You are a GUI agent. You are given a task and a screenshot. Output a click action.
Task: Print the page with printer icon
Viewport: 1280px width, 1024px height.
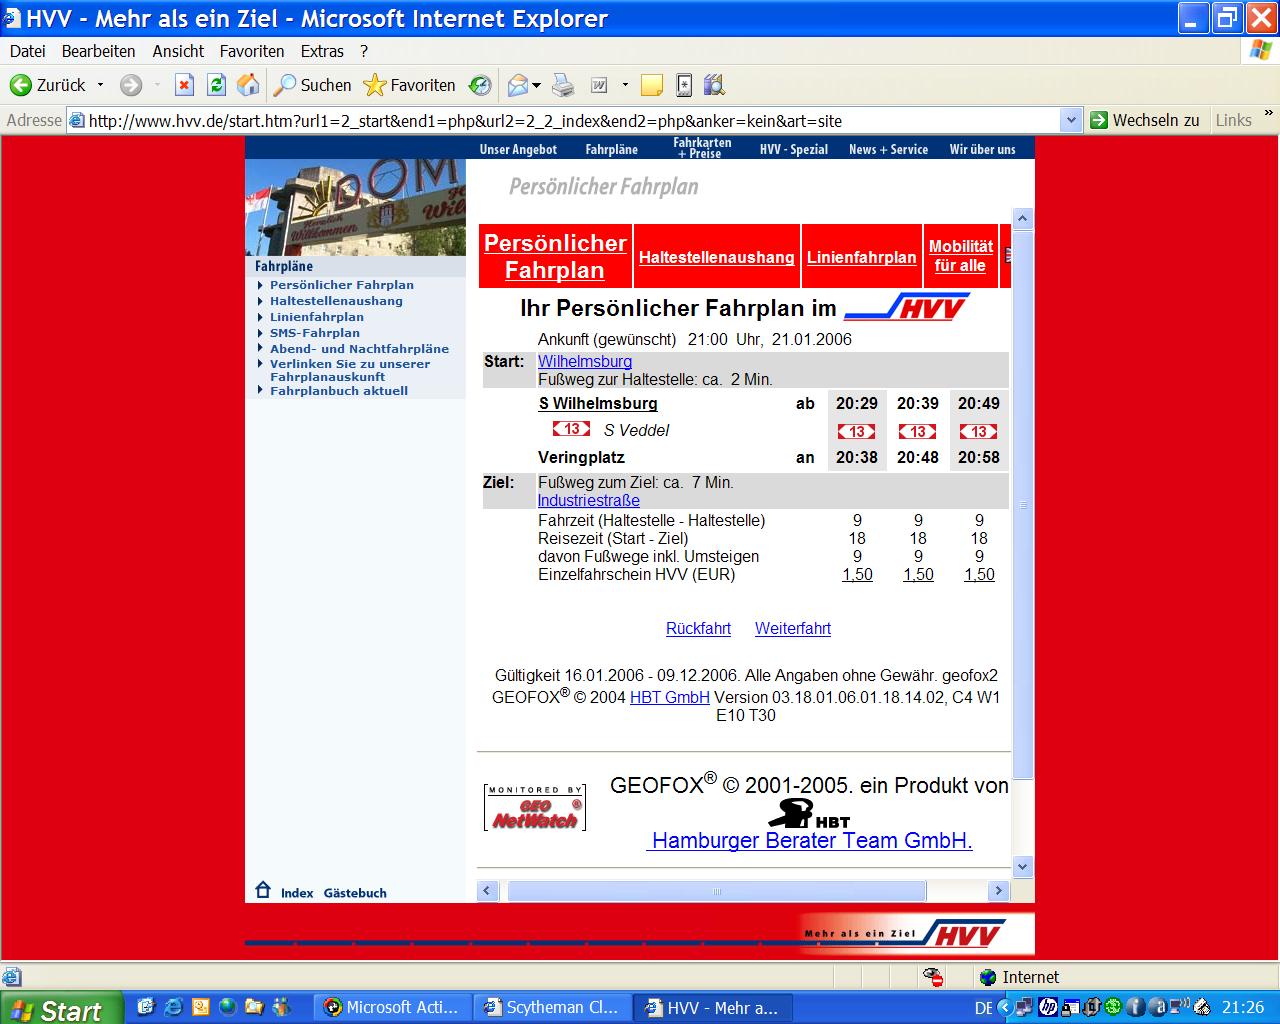(563, 85)
